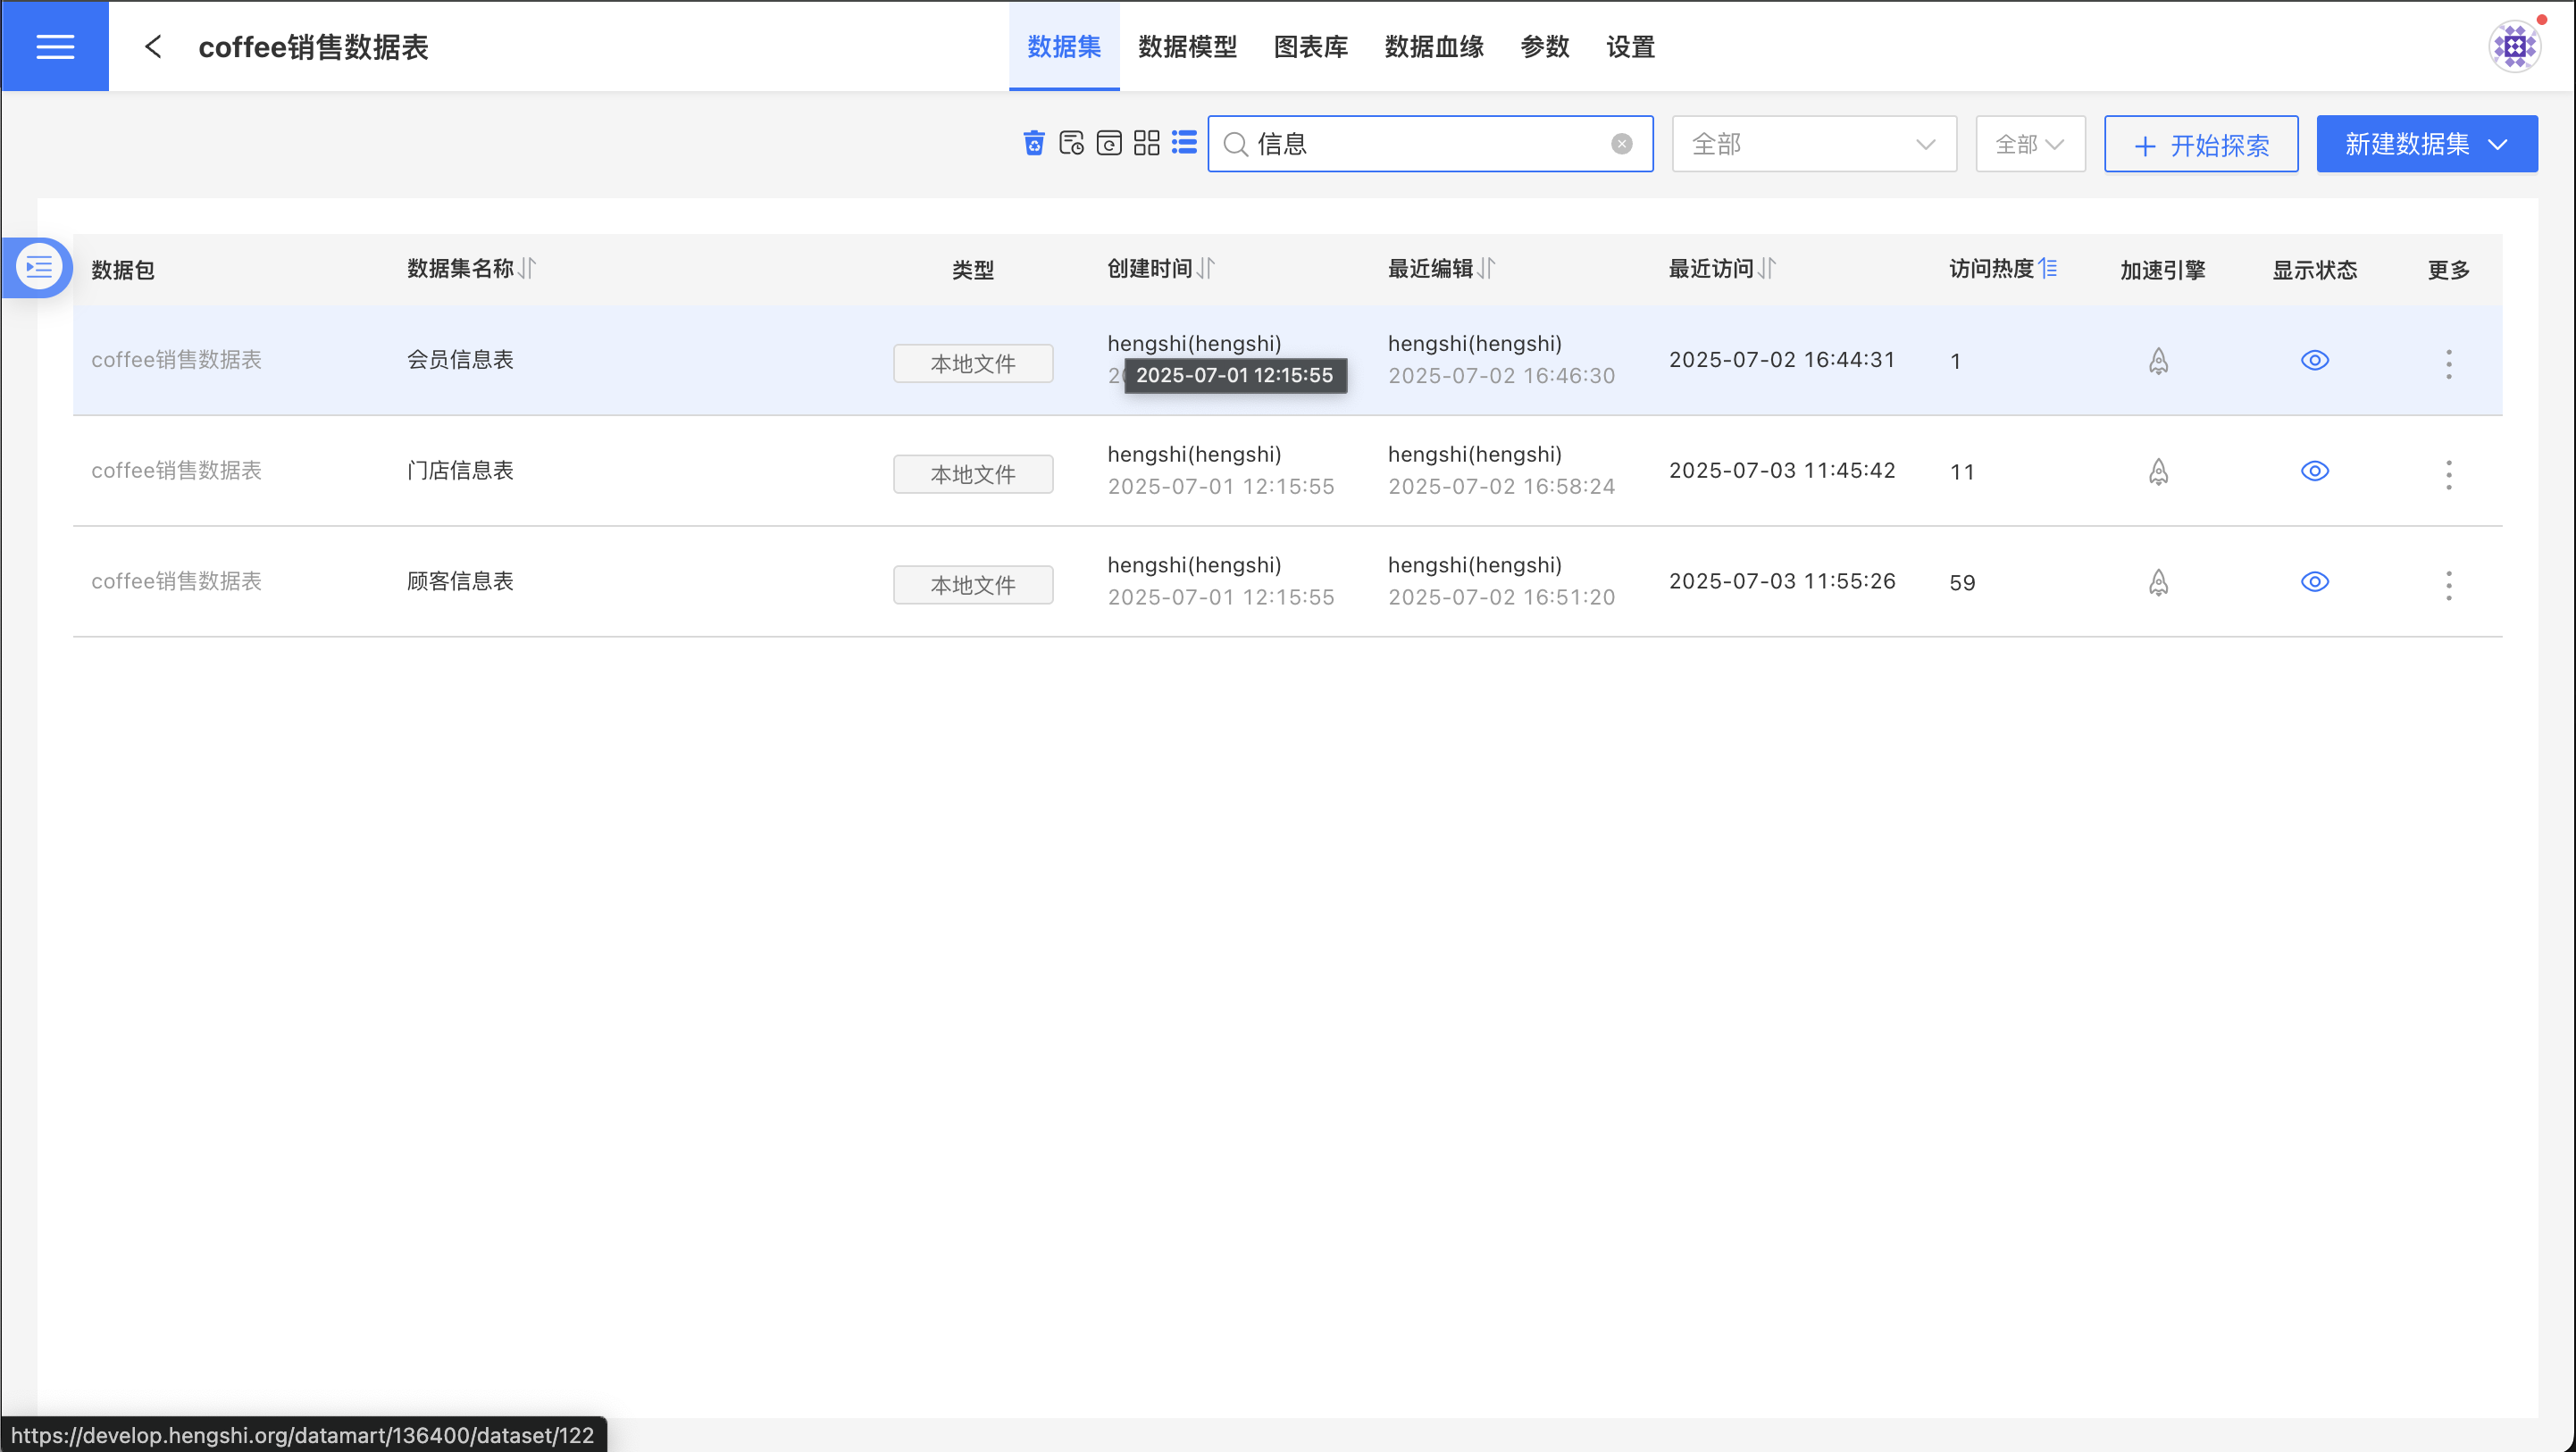The image size is (2576, 1452).
Task: Open the small 全部 dropdown
Action: tap(2029, 144)
